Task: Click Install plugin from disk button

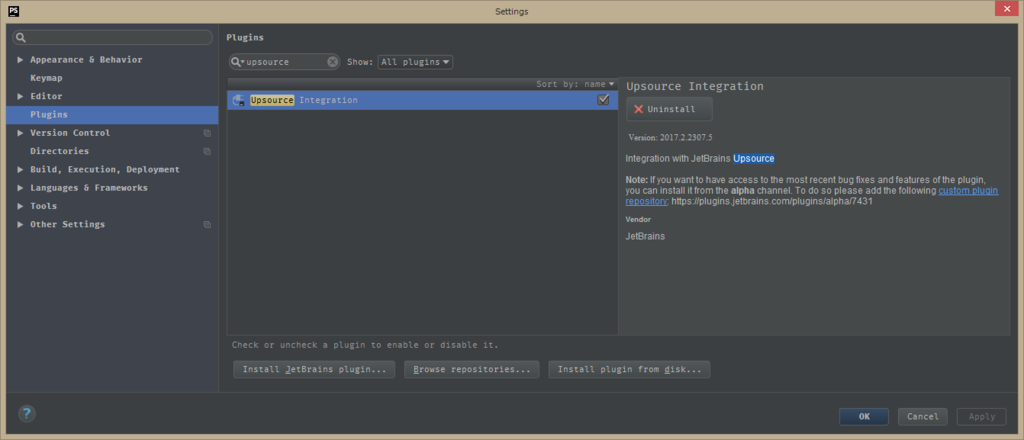Action: click(x=629, y=369)
